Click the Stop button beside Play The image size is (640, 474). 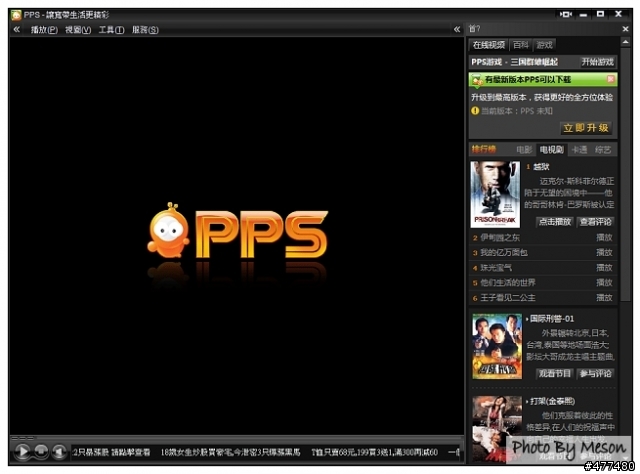point(41,452)
